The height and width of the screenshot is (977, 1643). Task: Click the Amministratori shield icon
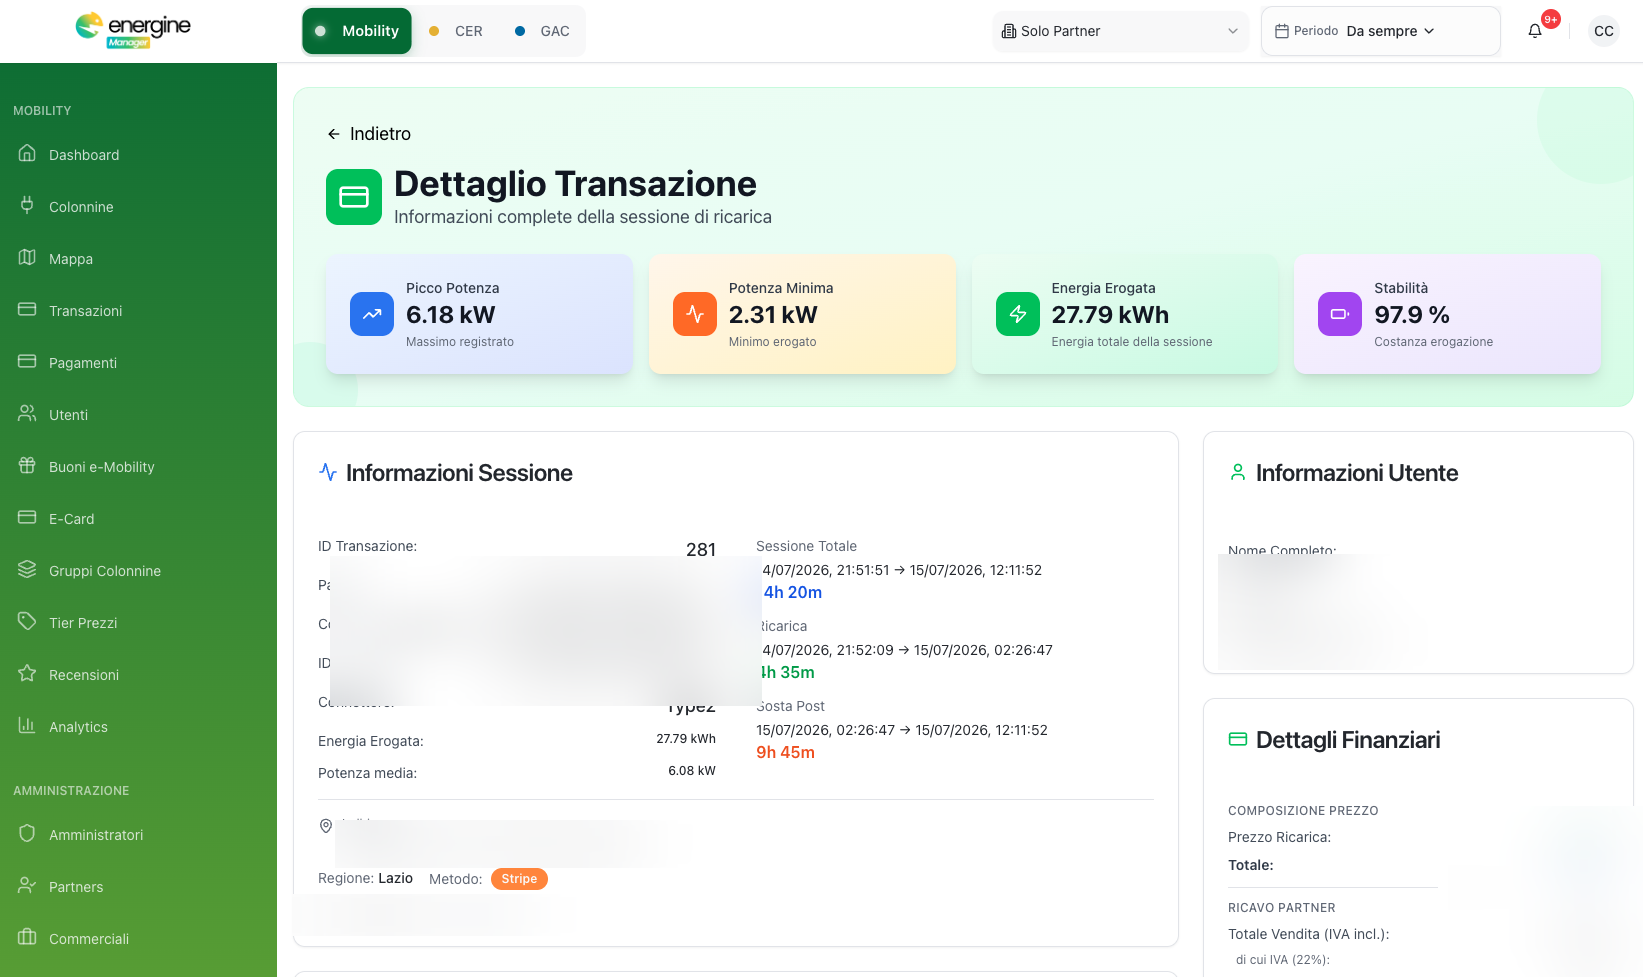tap(27, 834)
